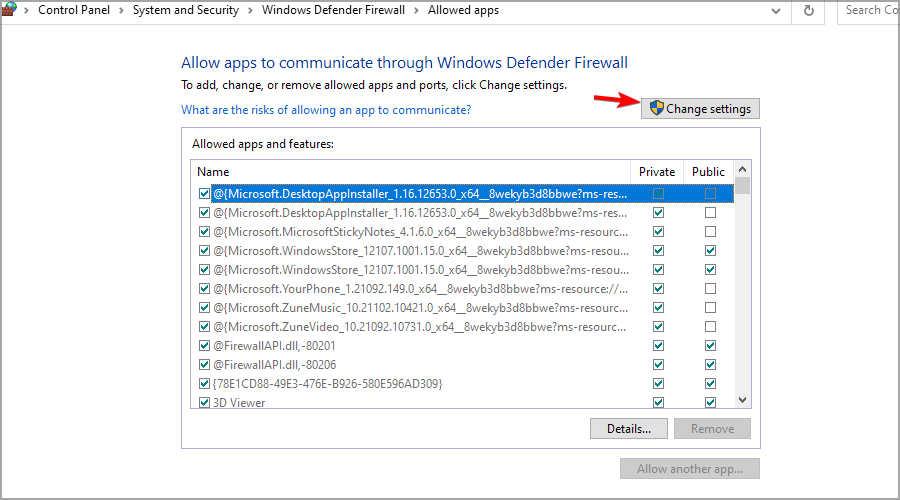This screenshot has height=500, width=900.
Task: Open the risks of allowing an app link
Action: pos(326,110)
